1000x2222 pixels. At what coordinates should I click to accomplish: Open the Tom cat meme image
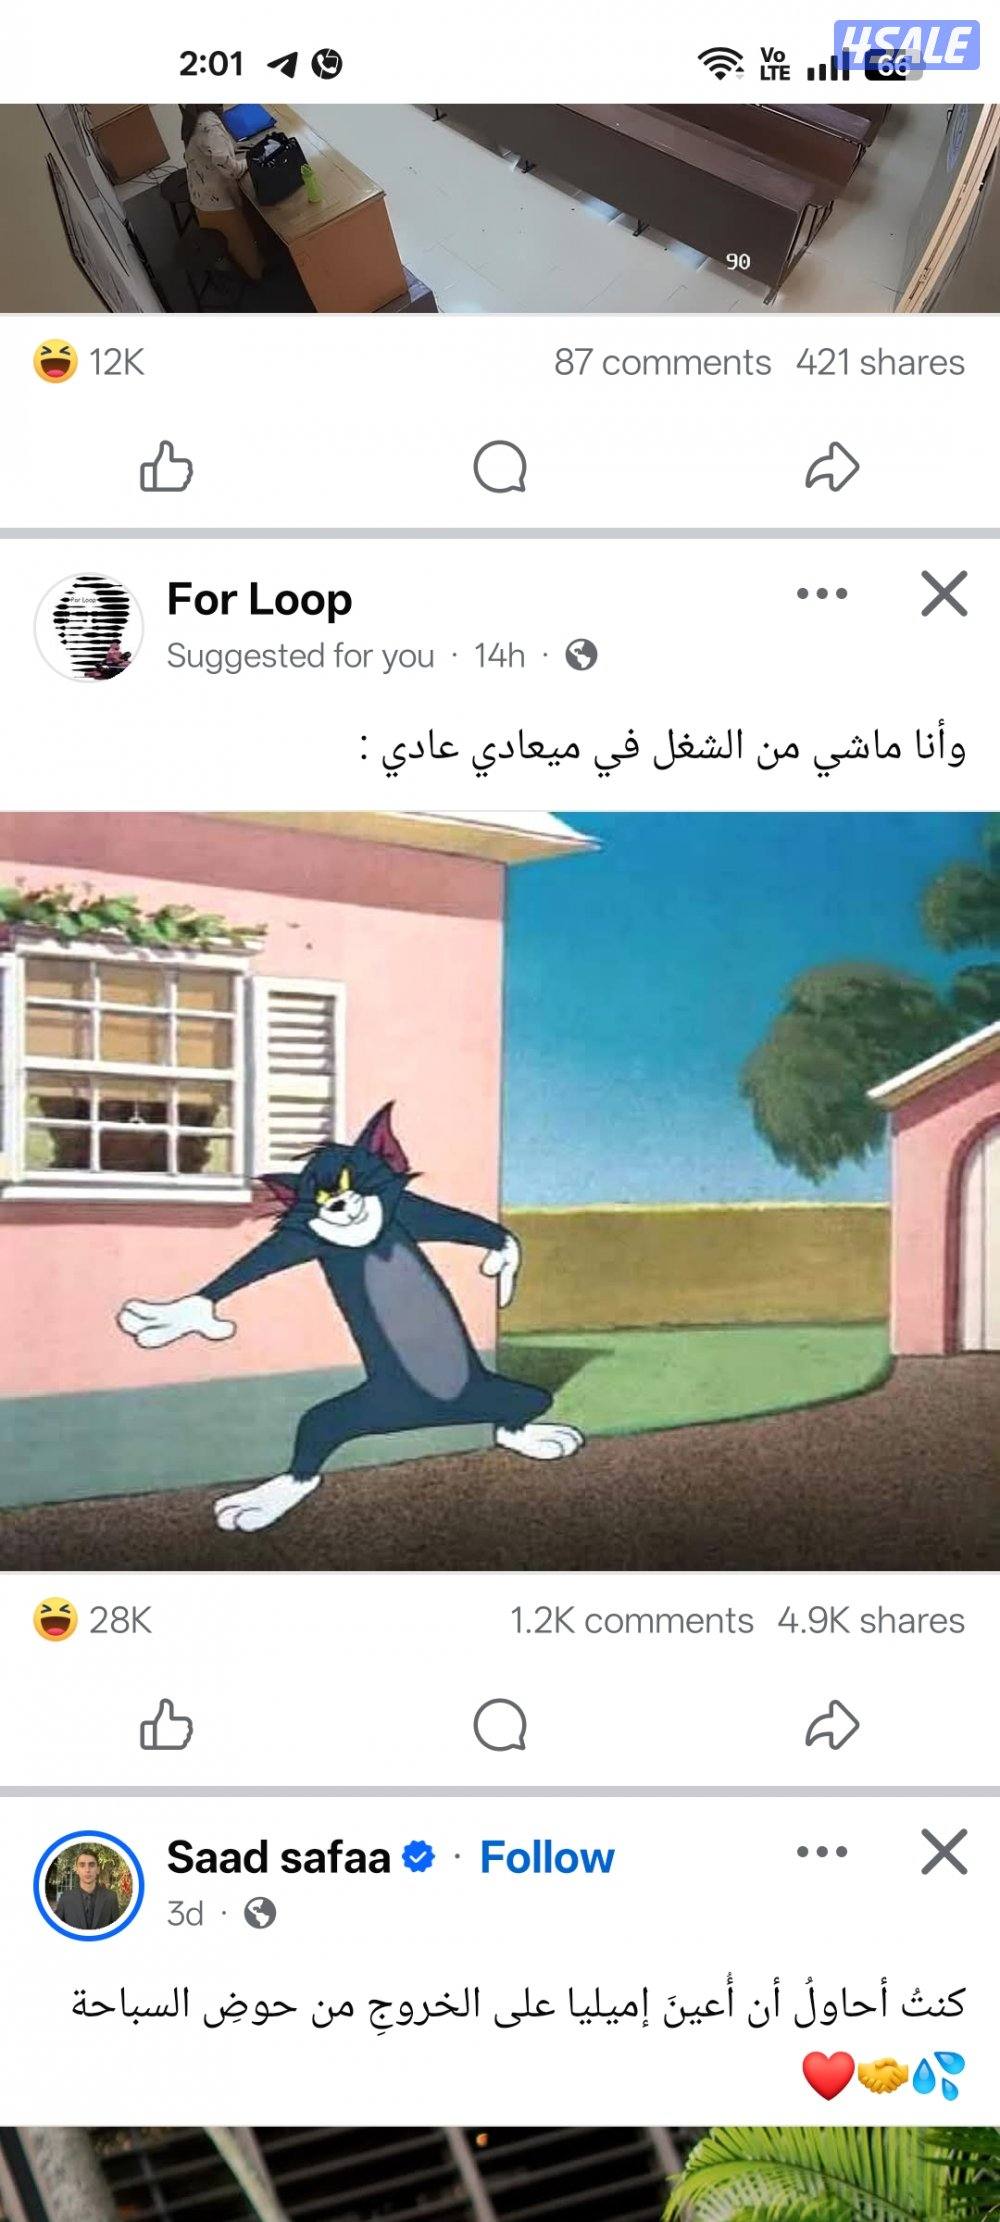tap(500, 1191)
